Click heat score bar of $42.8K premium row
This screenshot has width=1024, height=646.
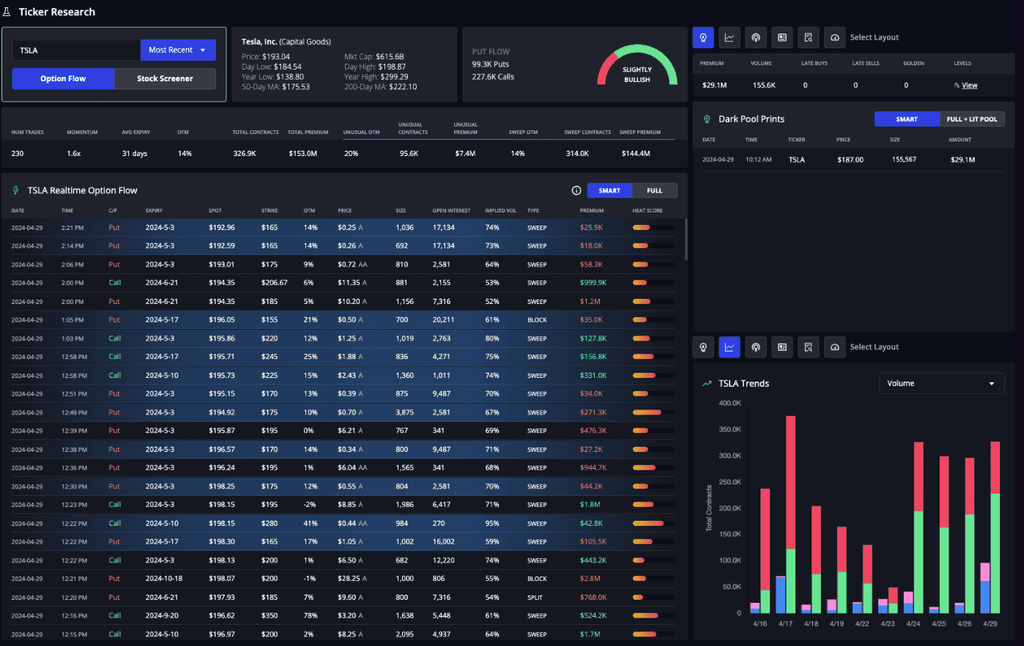tap(653, 524)
